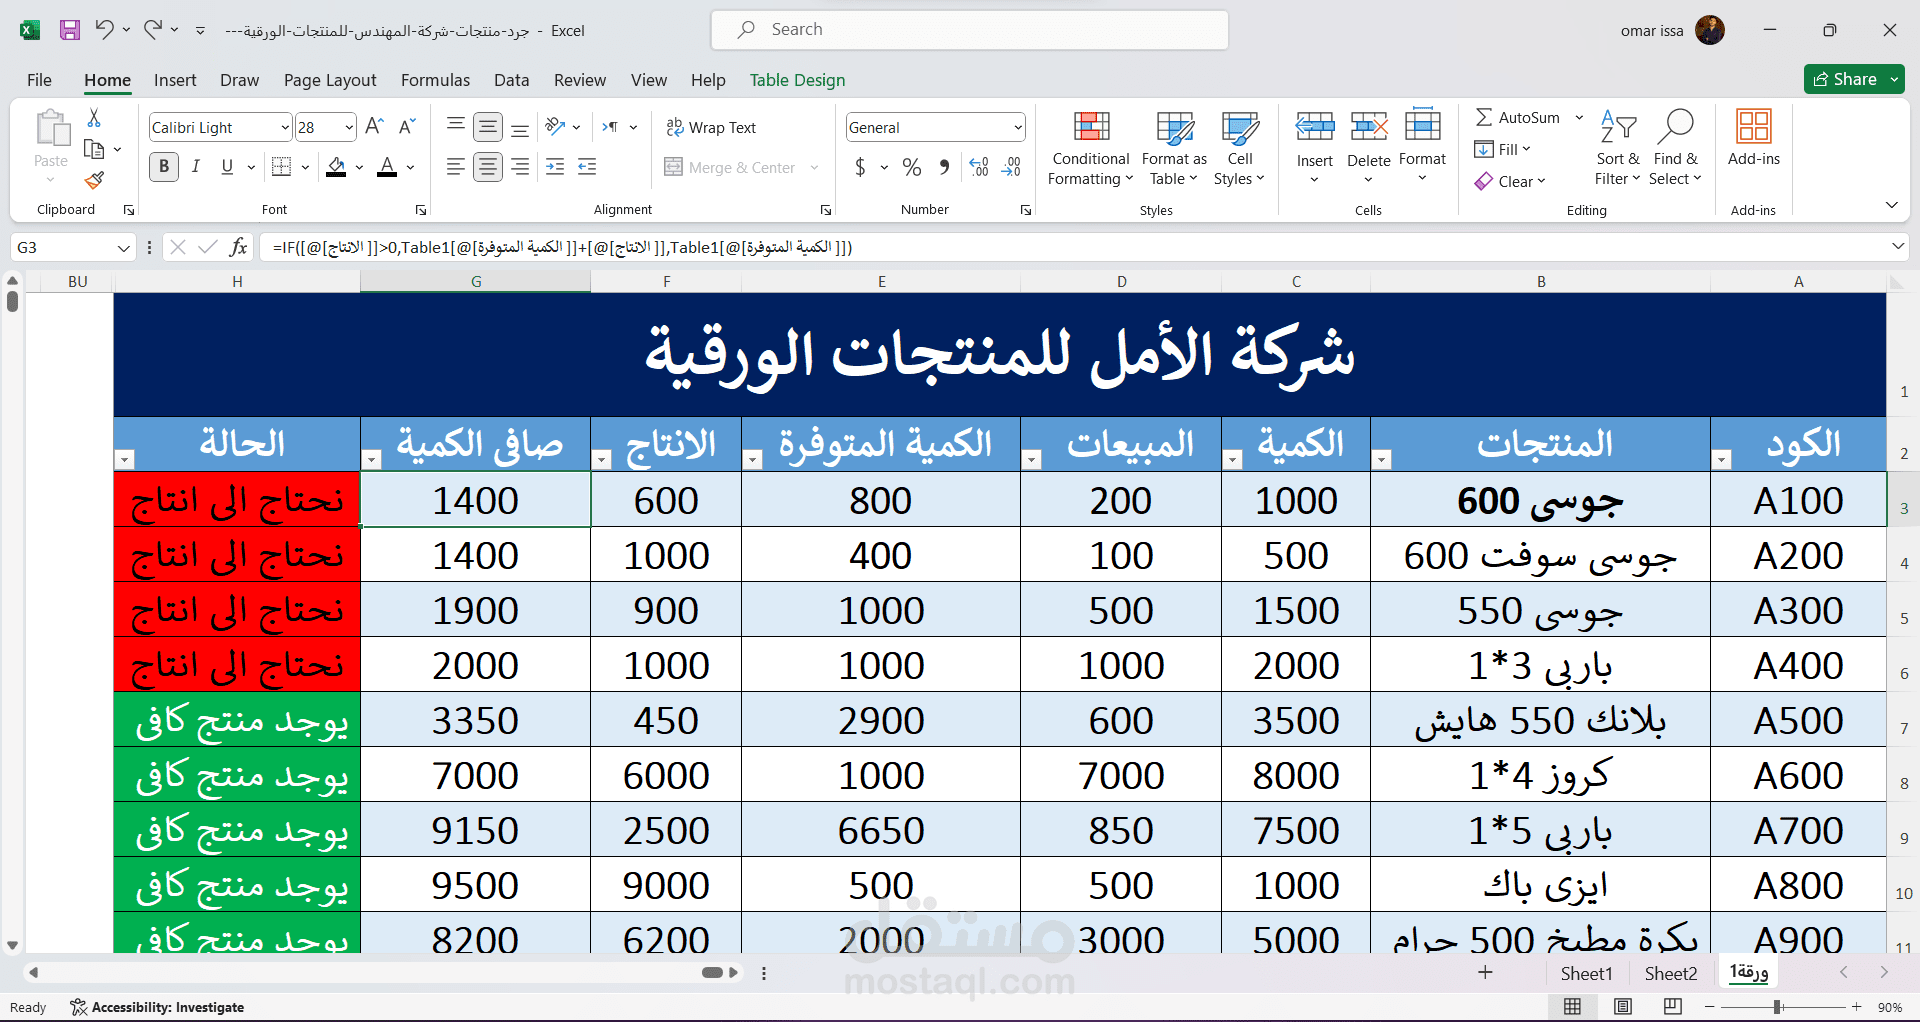Open filter dropdown for المنتجات column
This screenshot has width=1920, height=1022.
(1382, 460)
